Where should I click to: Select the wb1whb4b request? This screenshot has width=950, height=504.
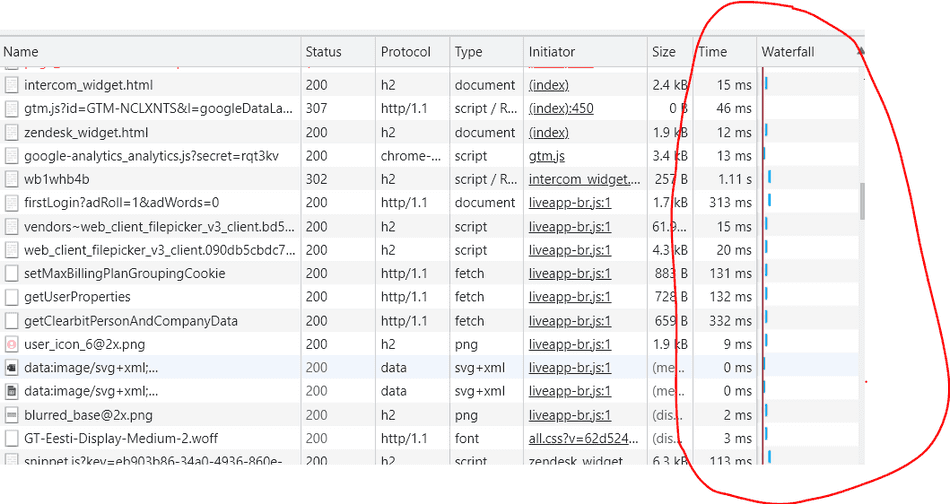(x=57, y=179)
